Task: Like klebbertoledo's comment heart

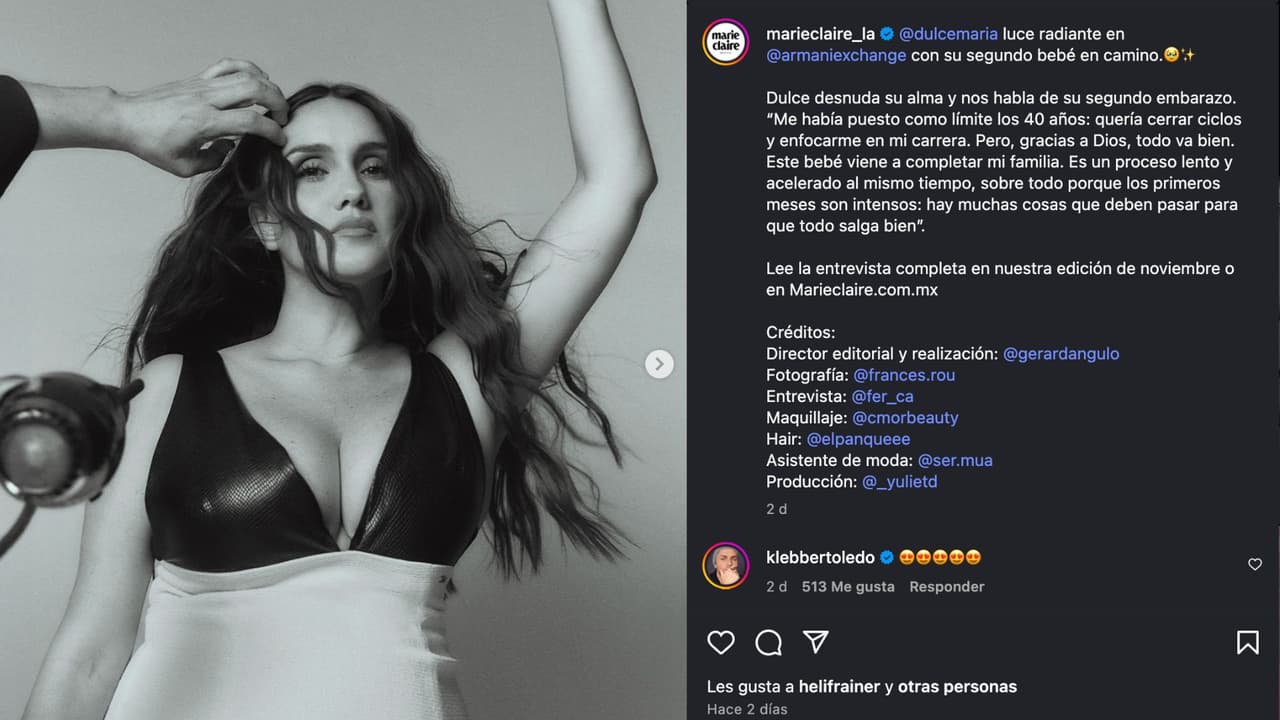Action: (x=1255, y=565)
